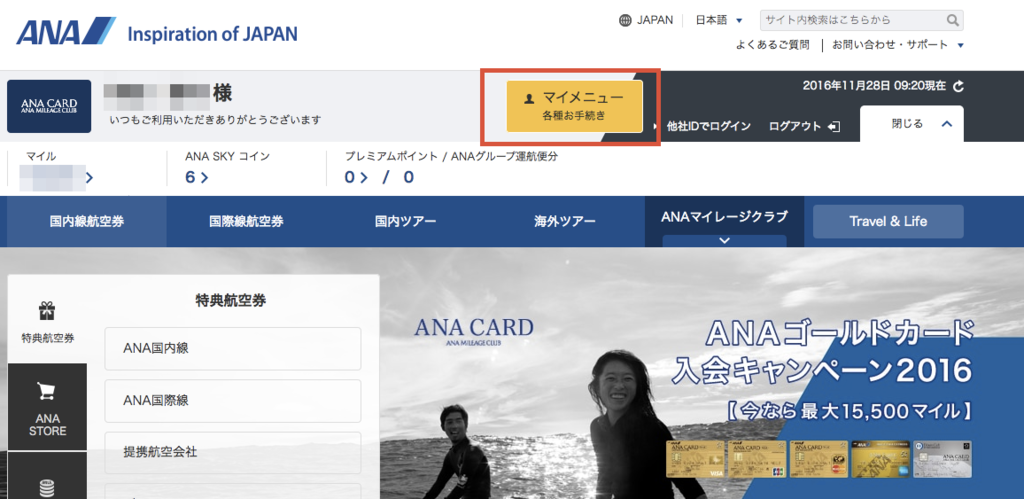1024x499 pixels.
Task: Click the 特典航空券 panel heading
Action: click(x=231, y=300)
